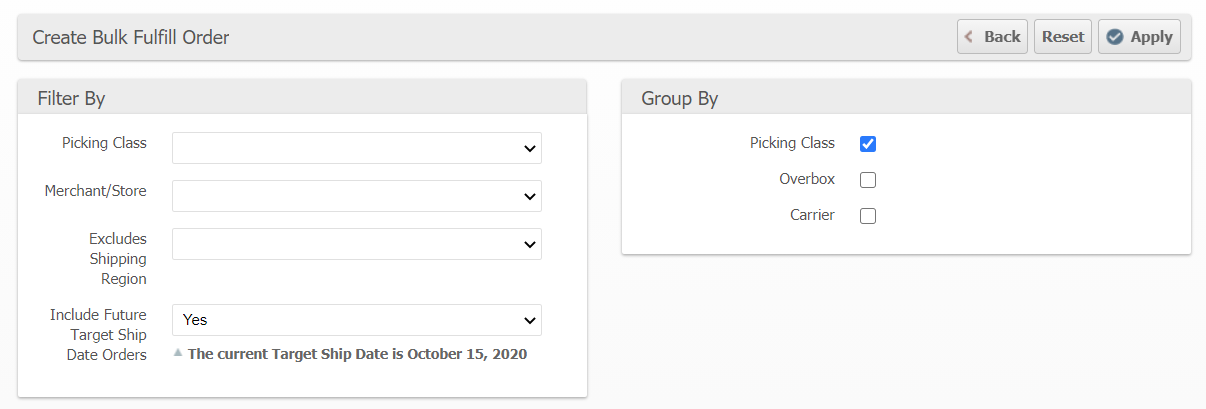Uncheck the Picking Class group-by checkbox
The height and width of the screenshot is (409, 1206).
point(868,144)
